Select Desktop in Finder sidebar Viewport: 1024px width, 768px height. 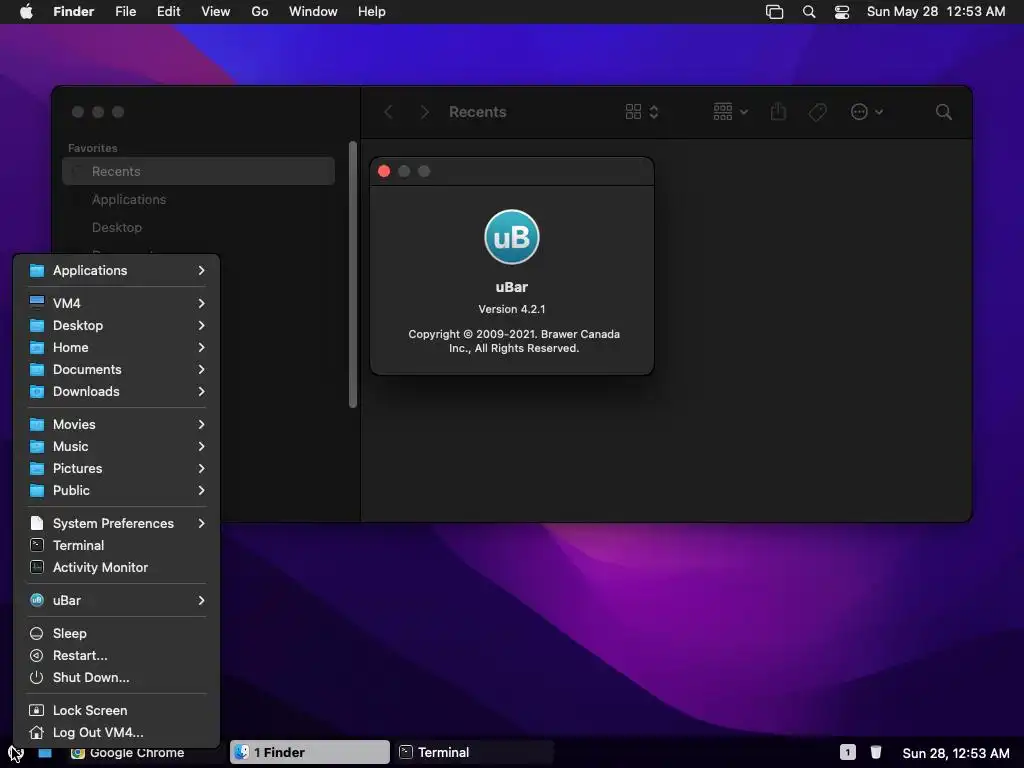[199, 227]
